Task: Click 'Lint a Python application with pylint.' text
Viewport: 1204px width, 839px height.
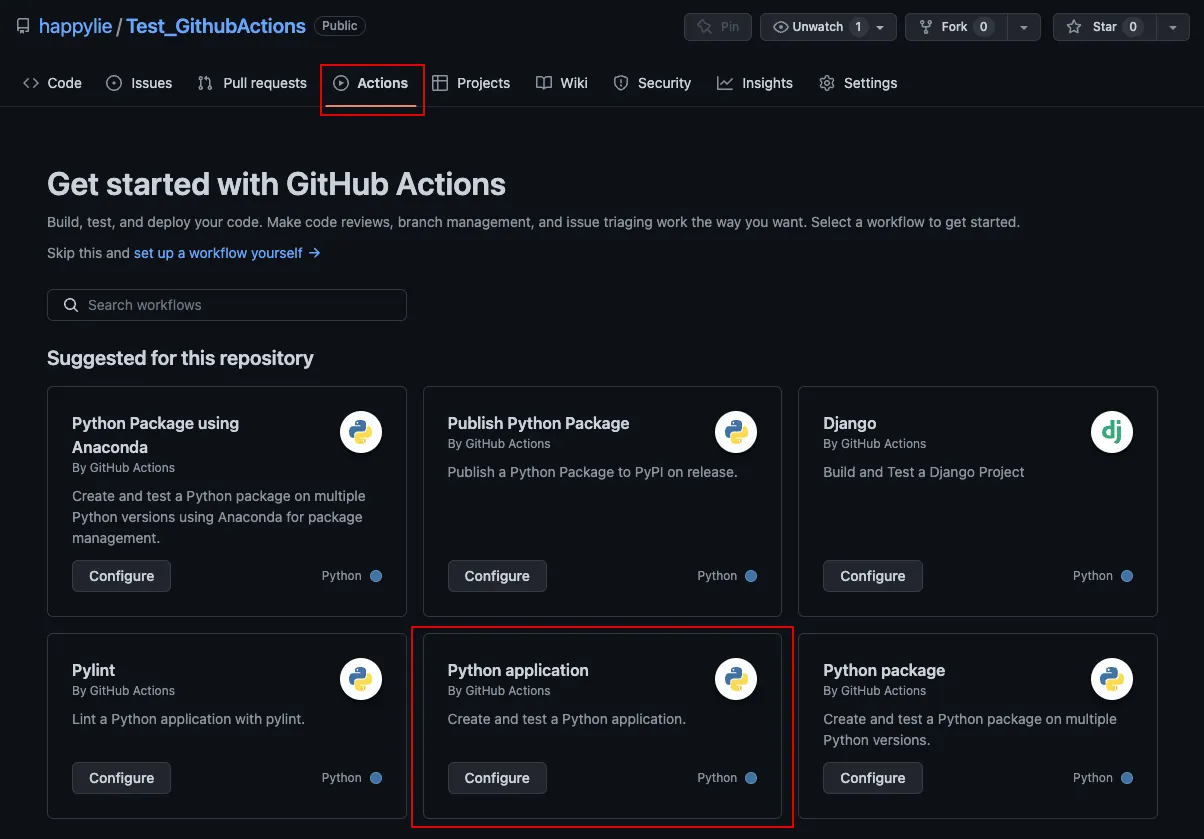Action: (188, 719)
